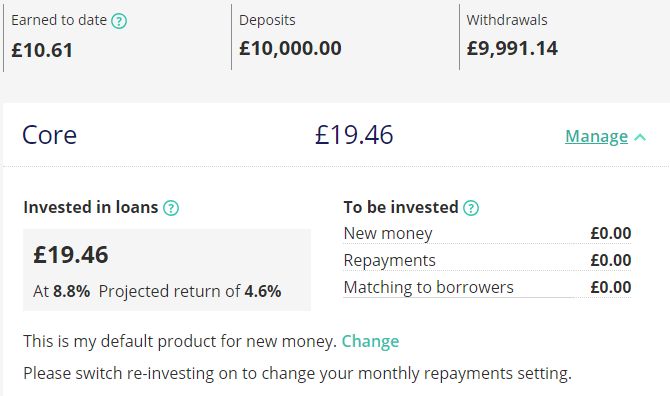The image size is (670, 396).
Task: Select the Core product heading
Action: tap(50, 135)
